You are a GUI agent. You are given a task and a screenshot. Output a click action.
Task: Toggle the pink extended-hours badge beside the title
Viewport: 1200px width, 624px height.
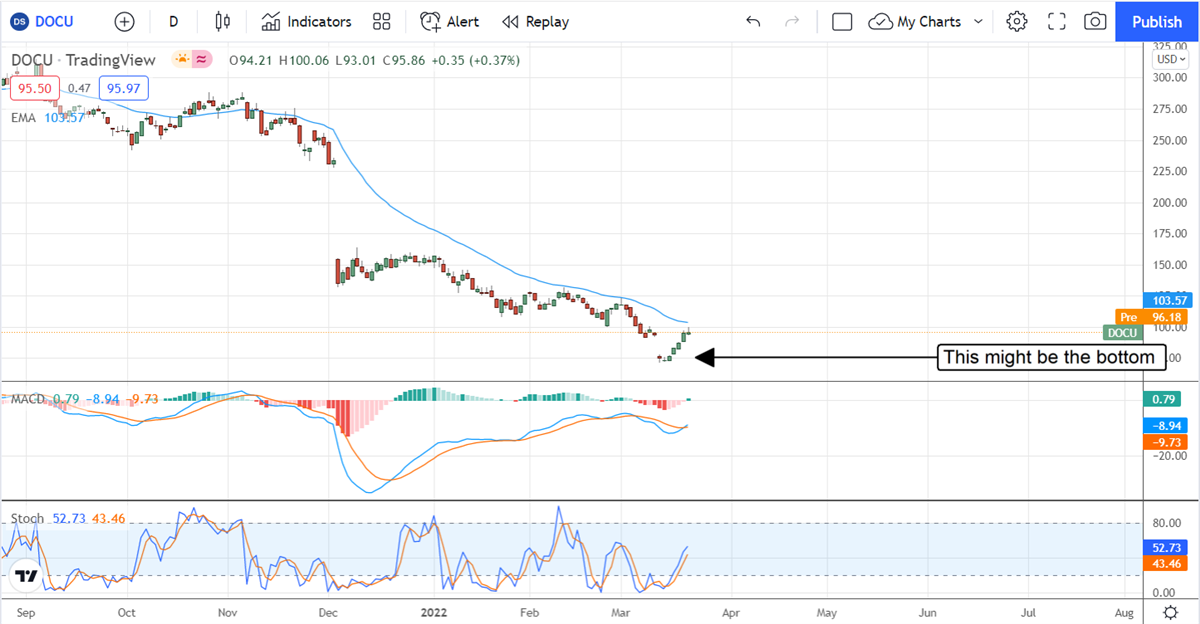[x=203, y=60]
